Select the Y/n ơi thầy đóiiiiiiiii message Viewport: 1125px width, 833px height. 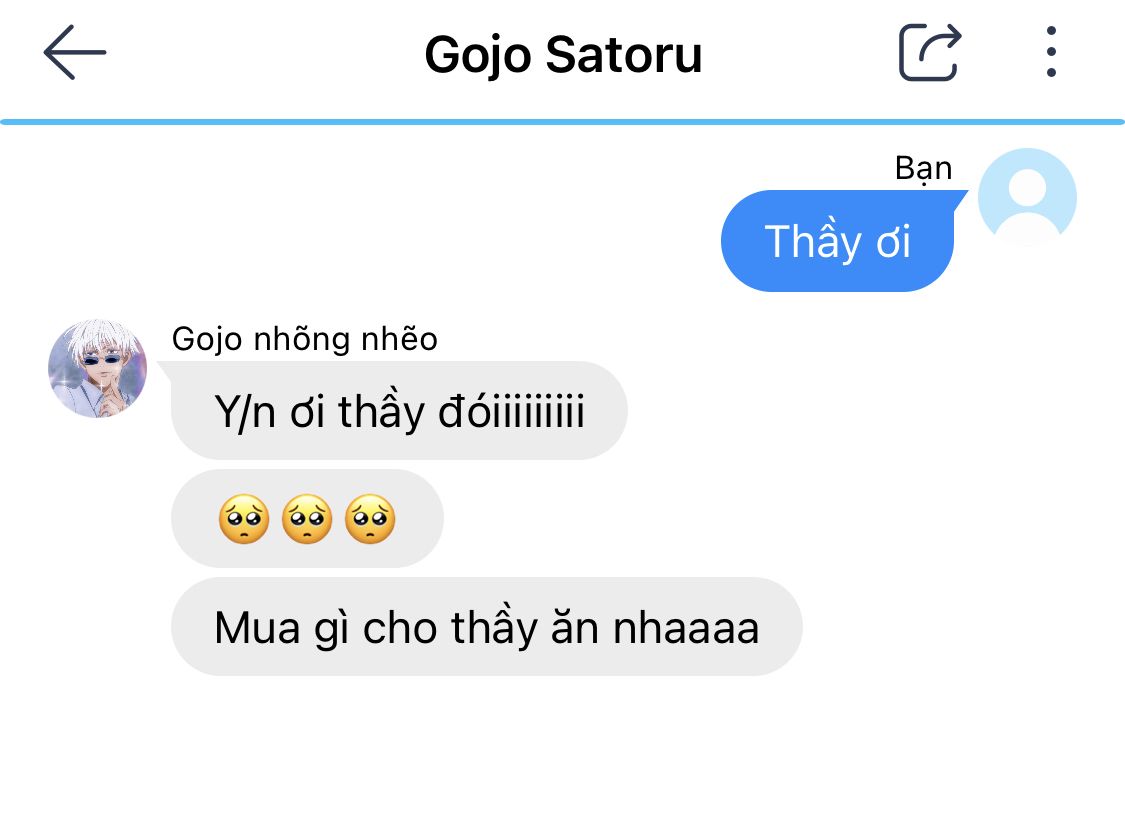[399, 411]
